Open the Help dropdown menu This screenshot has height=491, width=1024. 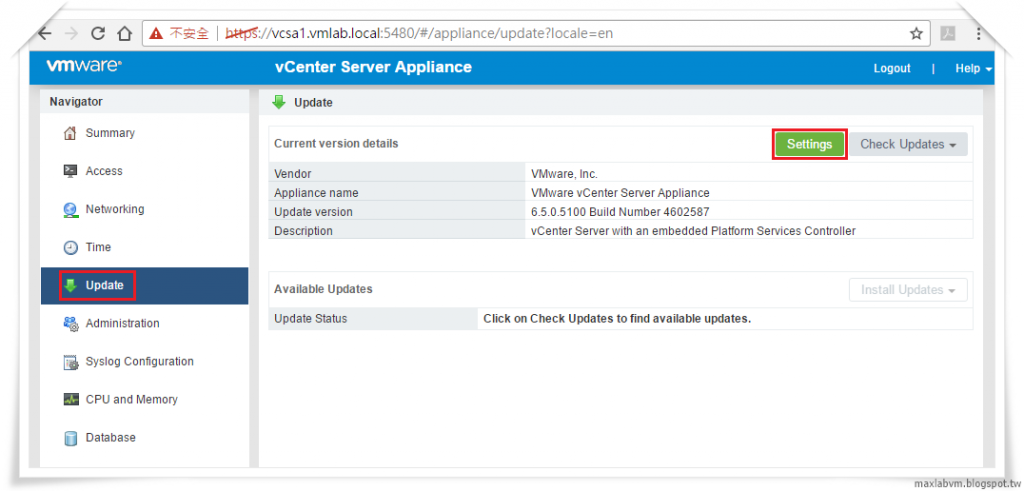point(974,69)
